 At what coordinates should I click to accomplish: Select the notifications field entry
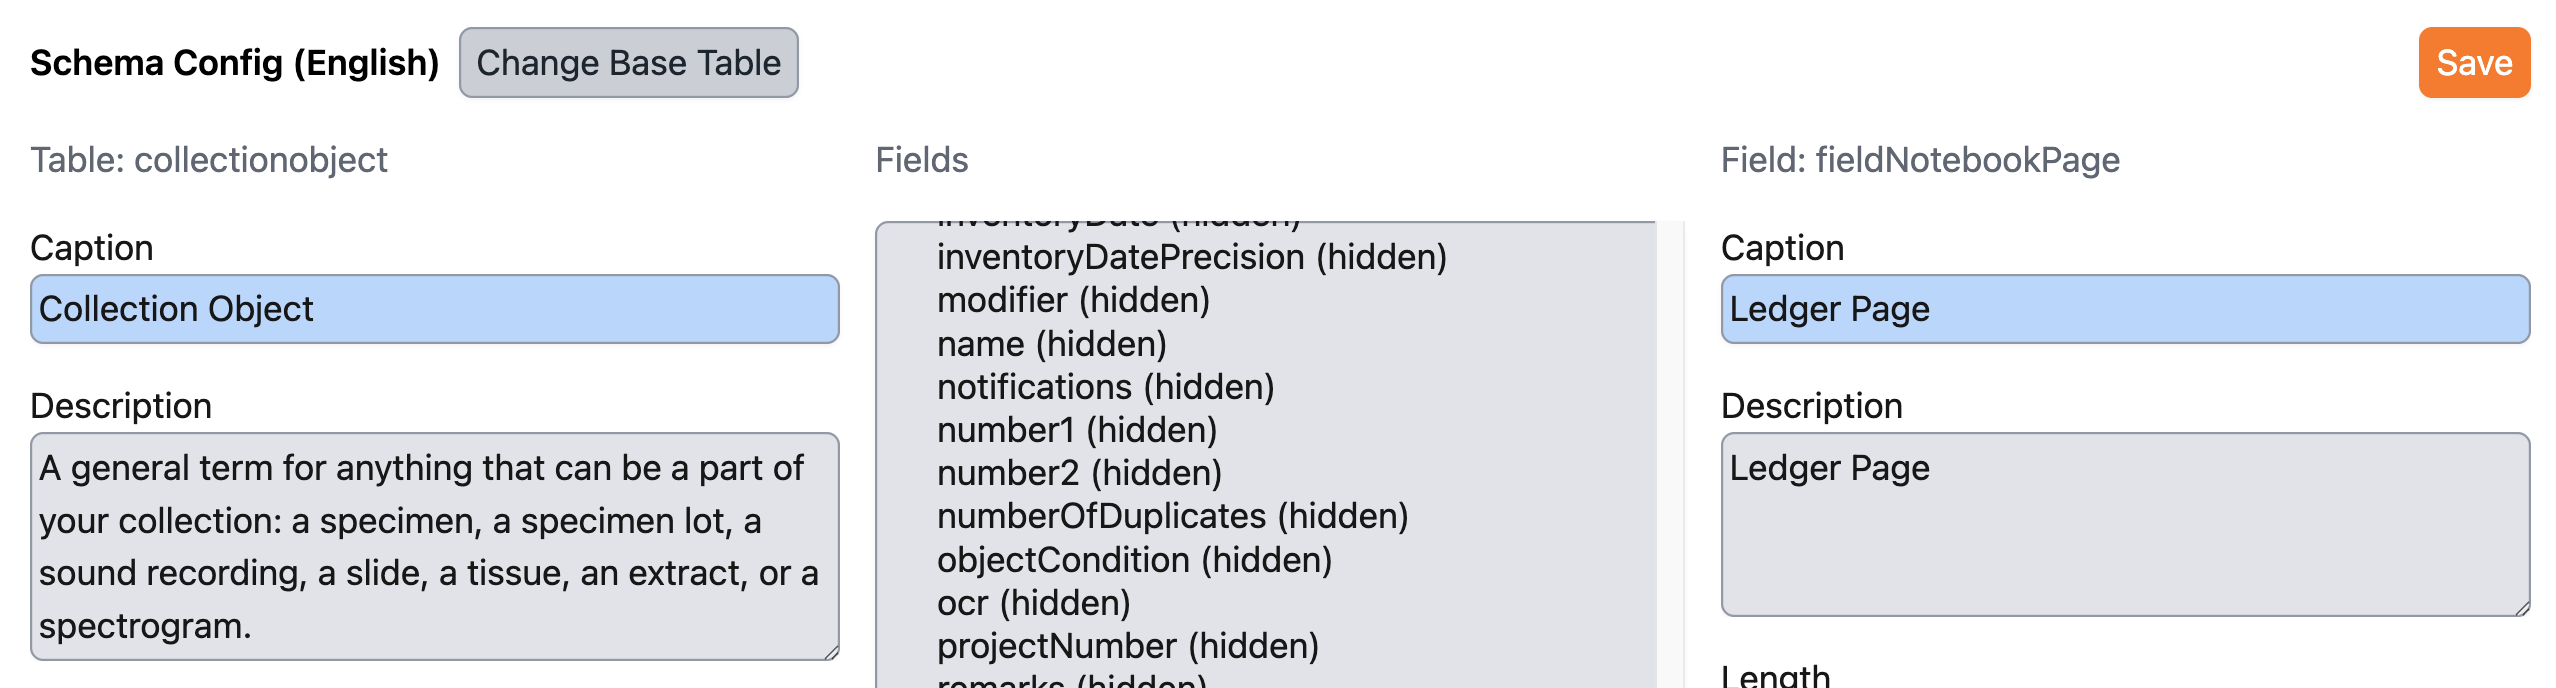coord(1105,387)
